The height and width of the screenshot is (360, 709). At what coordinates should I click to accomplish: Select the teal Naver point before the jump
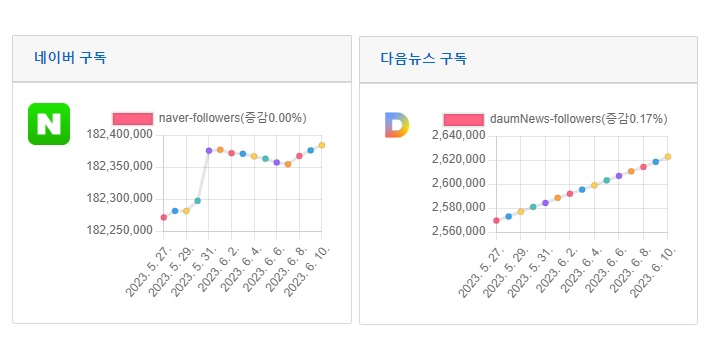[x=198, y=201]
